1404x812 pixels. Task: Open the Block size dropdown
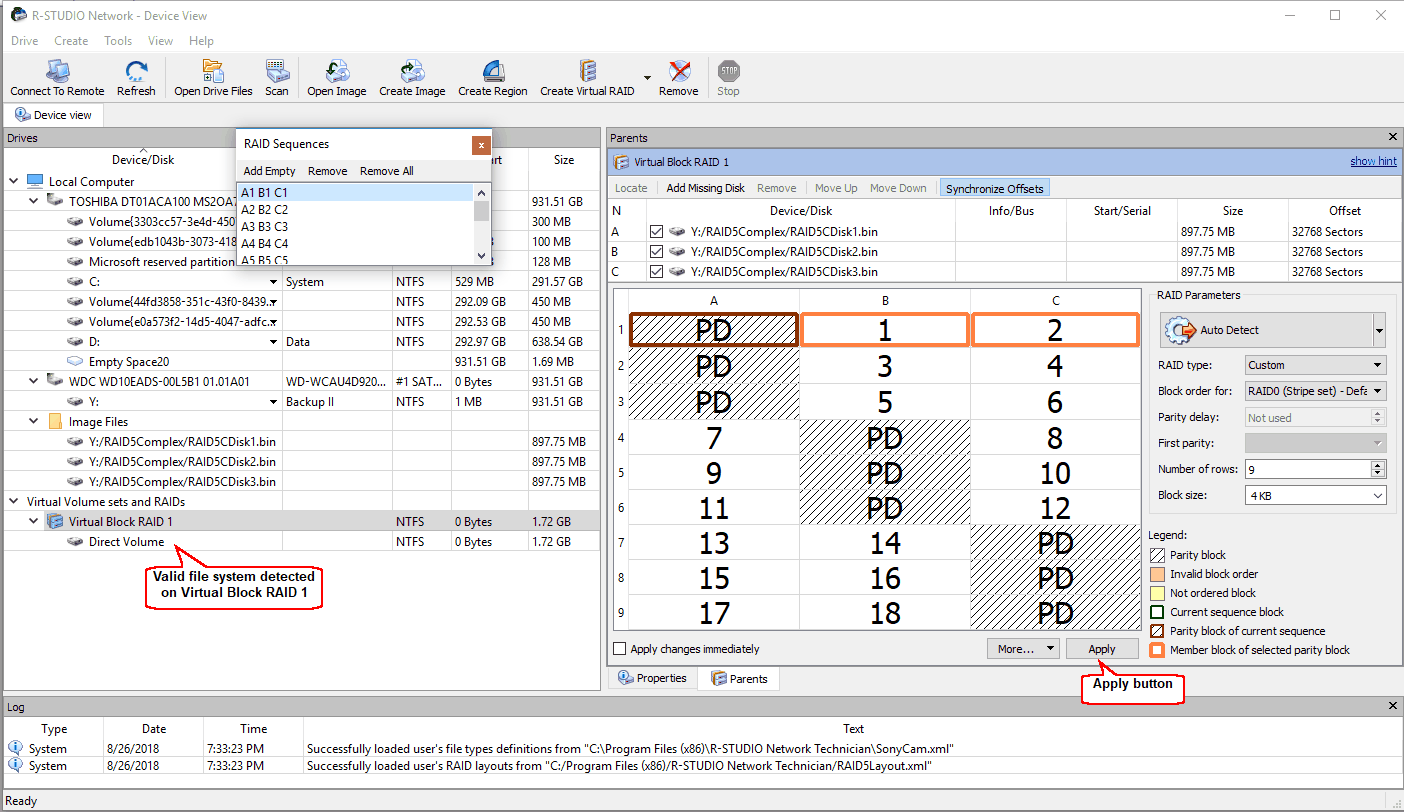click(x=1316, y=495)
